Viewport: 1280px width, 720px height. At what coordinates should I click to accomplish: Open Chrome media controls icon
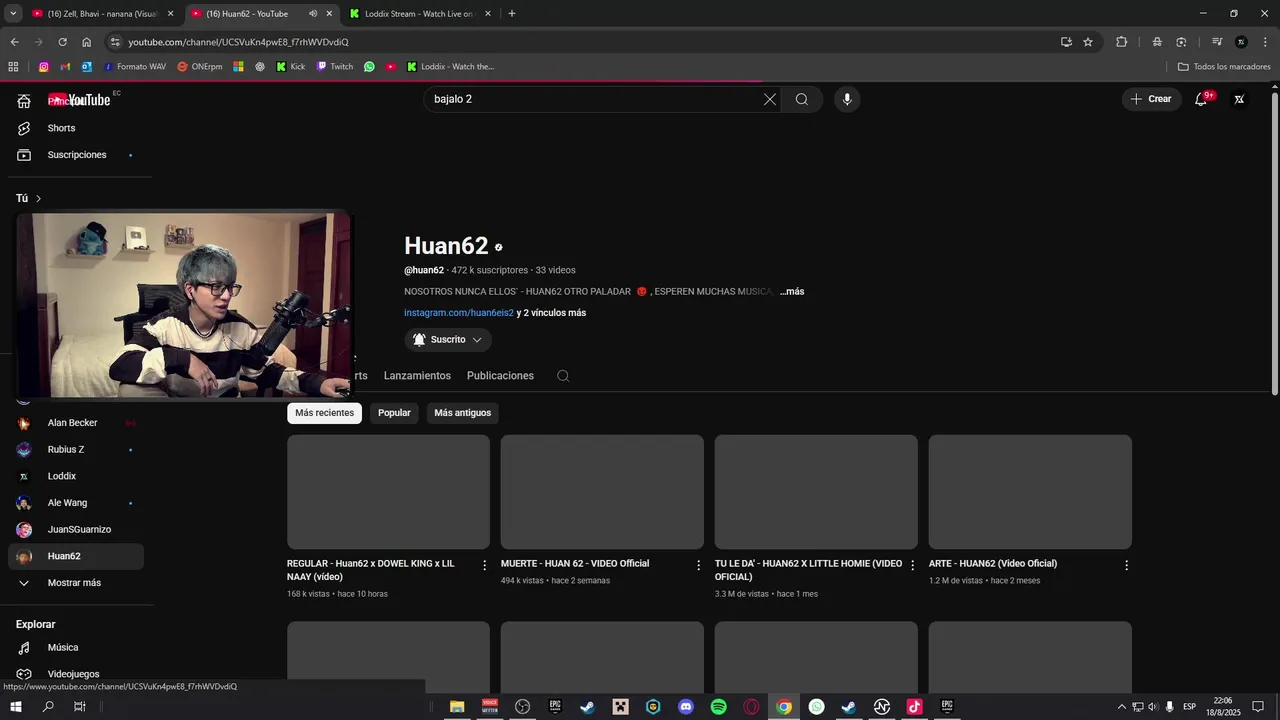(x=1217, y=42)
